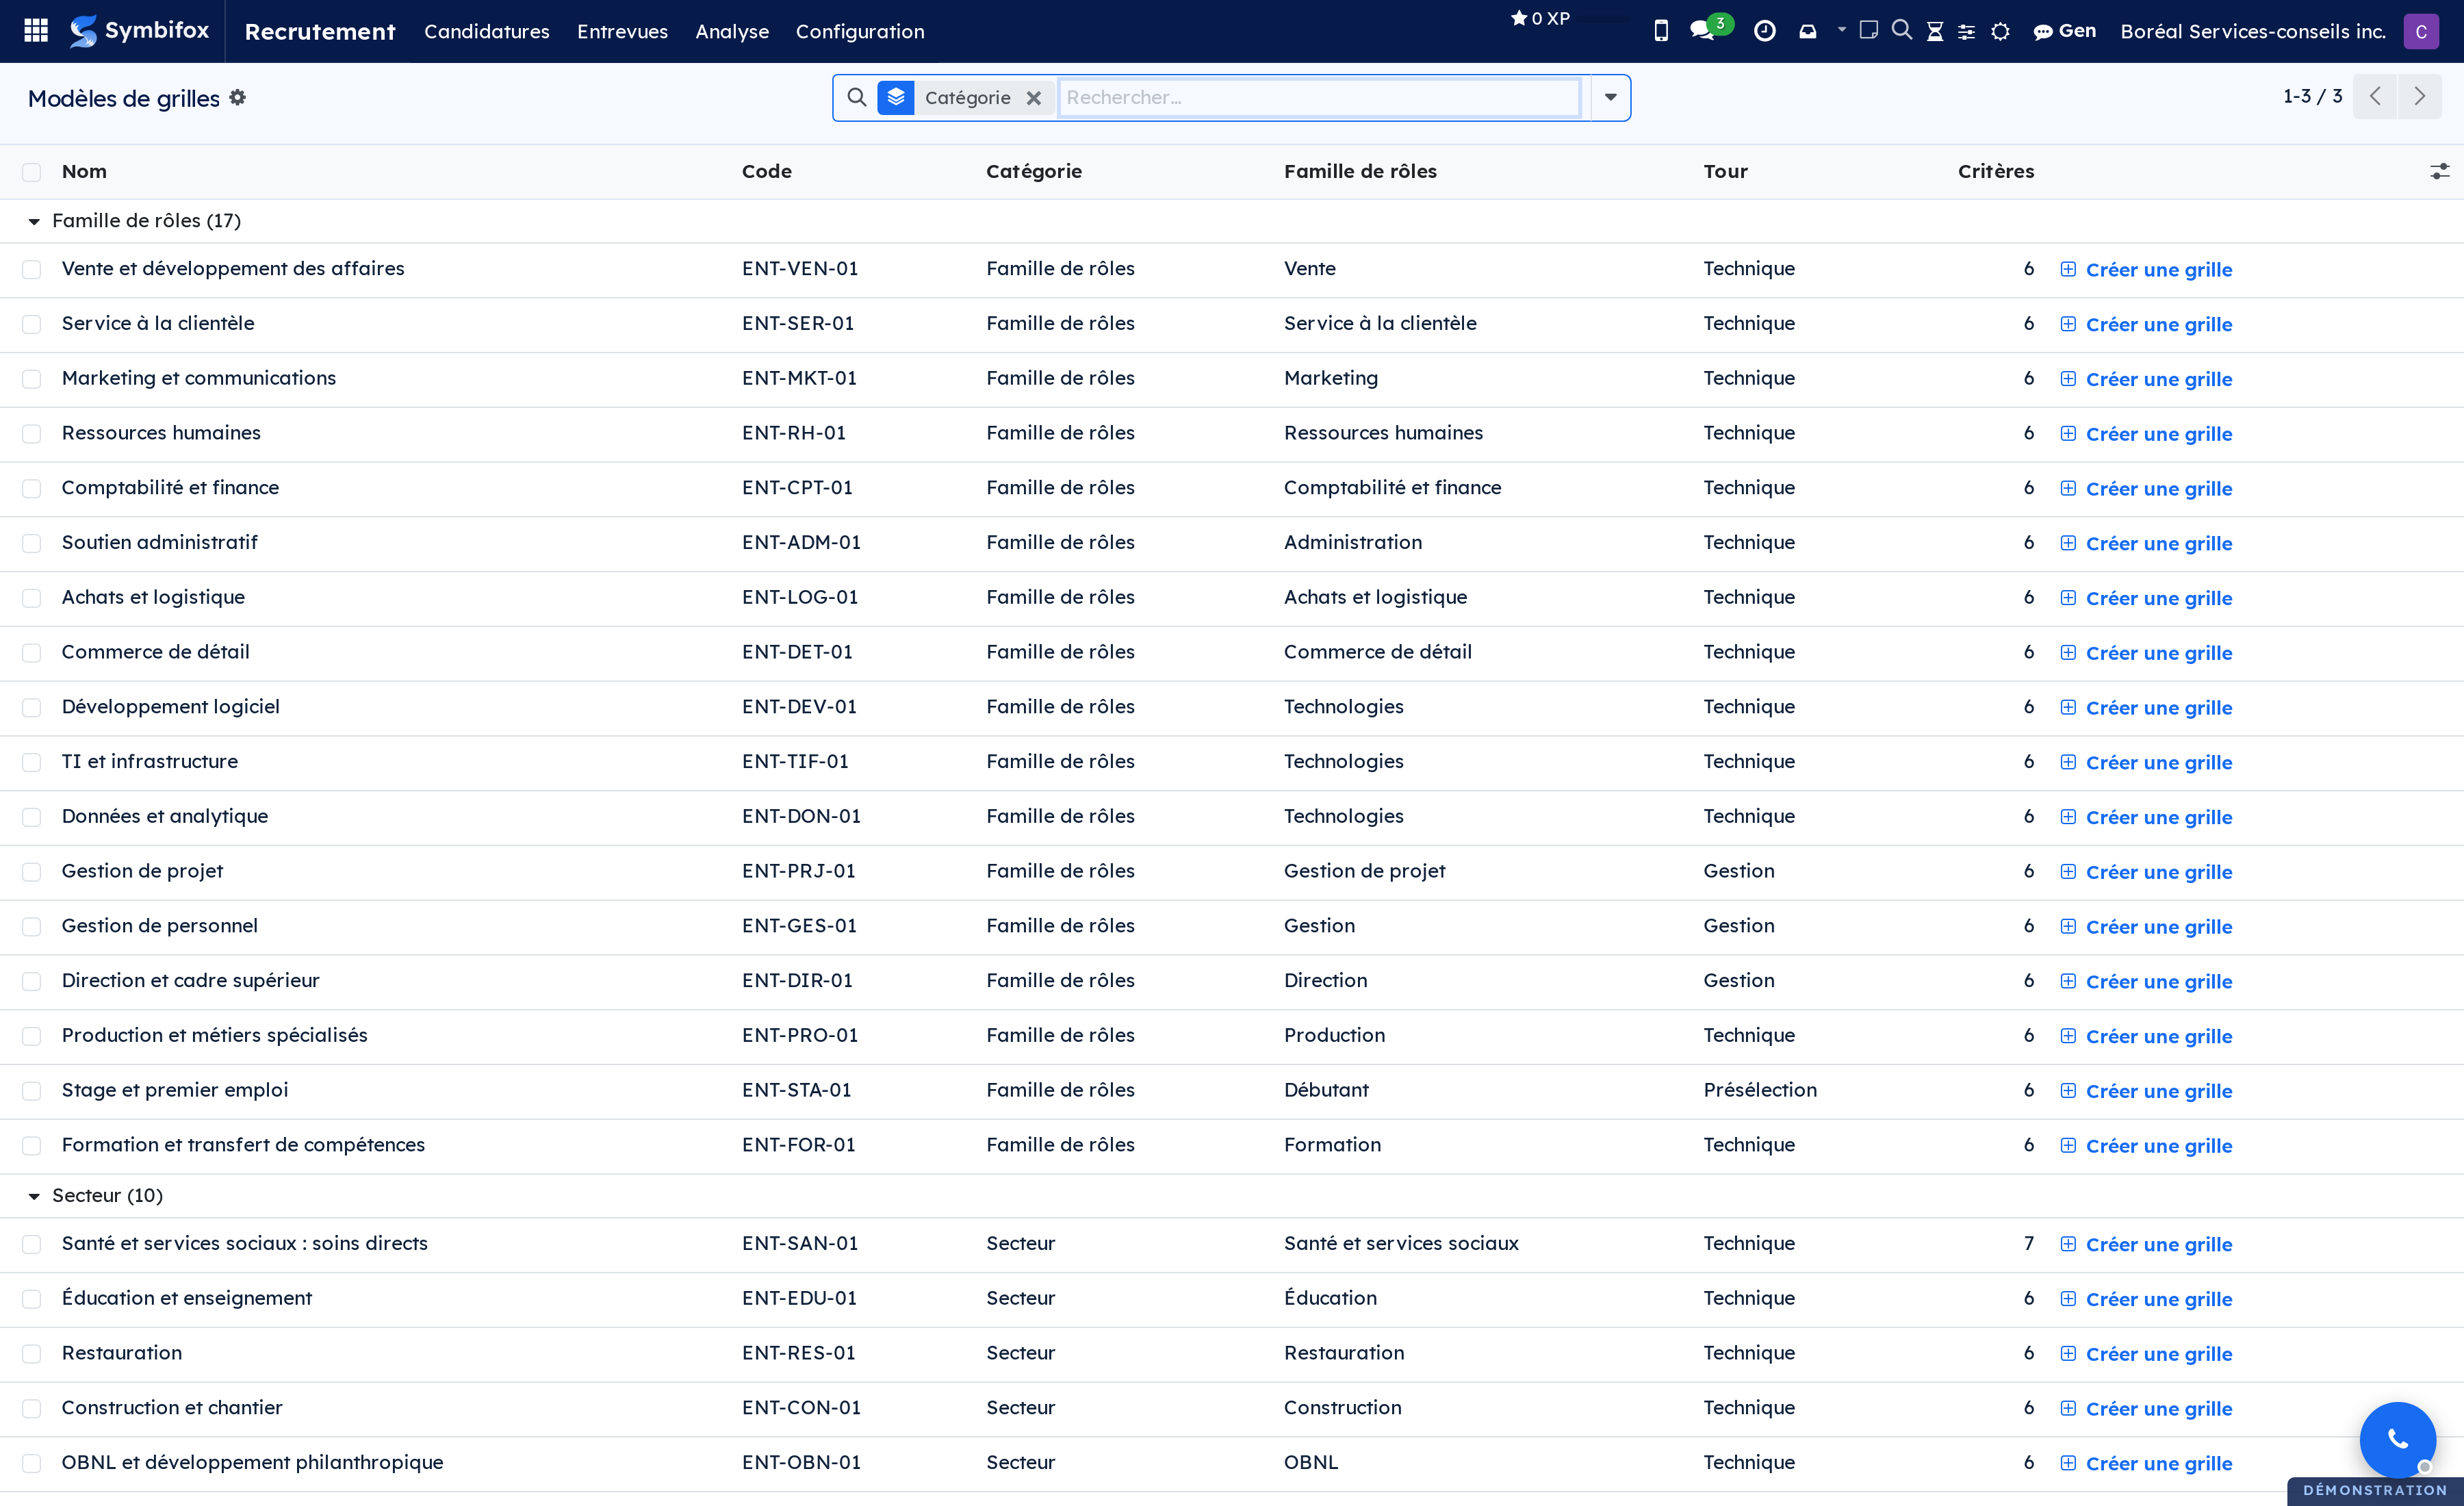Open the Gen chat assistant
Screen dimensions: 2464x1506
[x=2064, y=31]
